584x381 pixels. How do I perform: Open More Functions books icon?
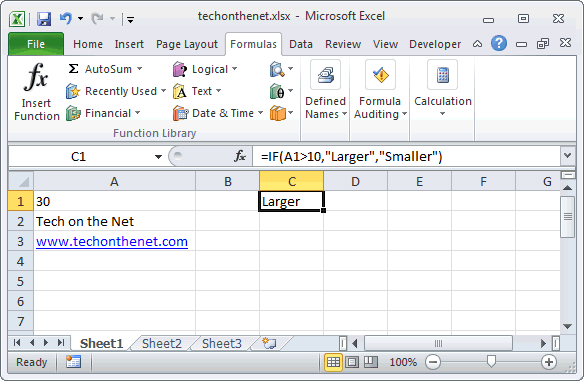(281, 113)
